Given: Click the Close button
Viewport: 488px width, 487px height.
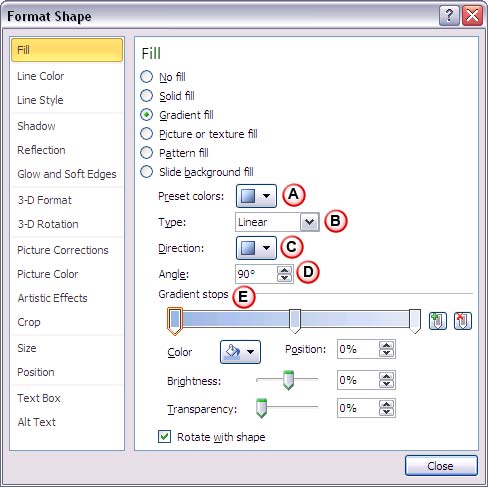Looking at the screenshot, I should (441, 466).
